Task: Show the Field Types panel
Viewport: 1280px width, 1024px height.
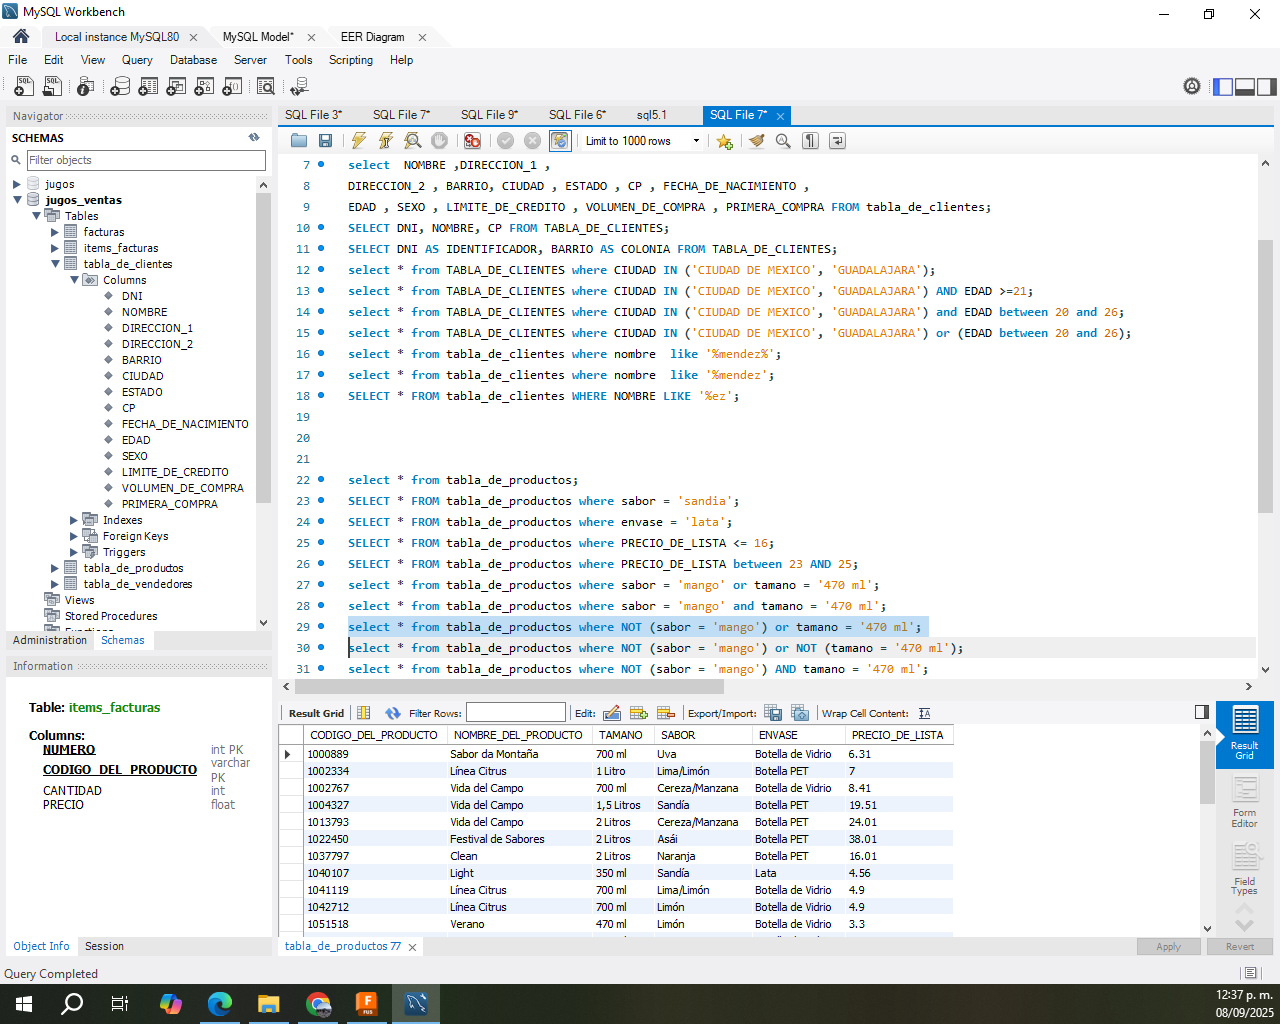Action: point(1244,869)
